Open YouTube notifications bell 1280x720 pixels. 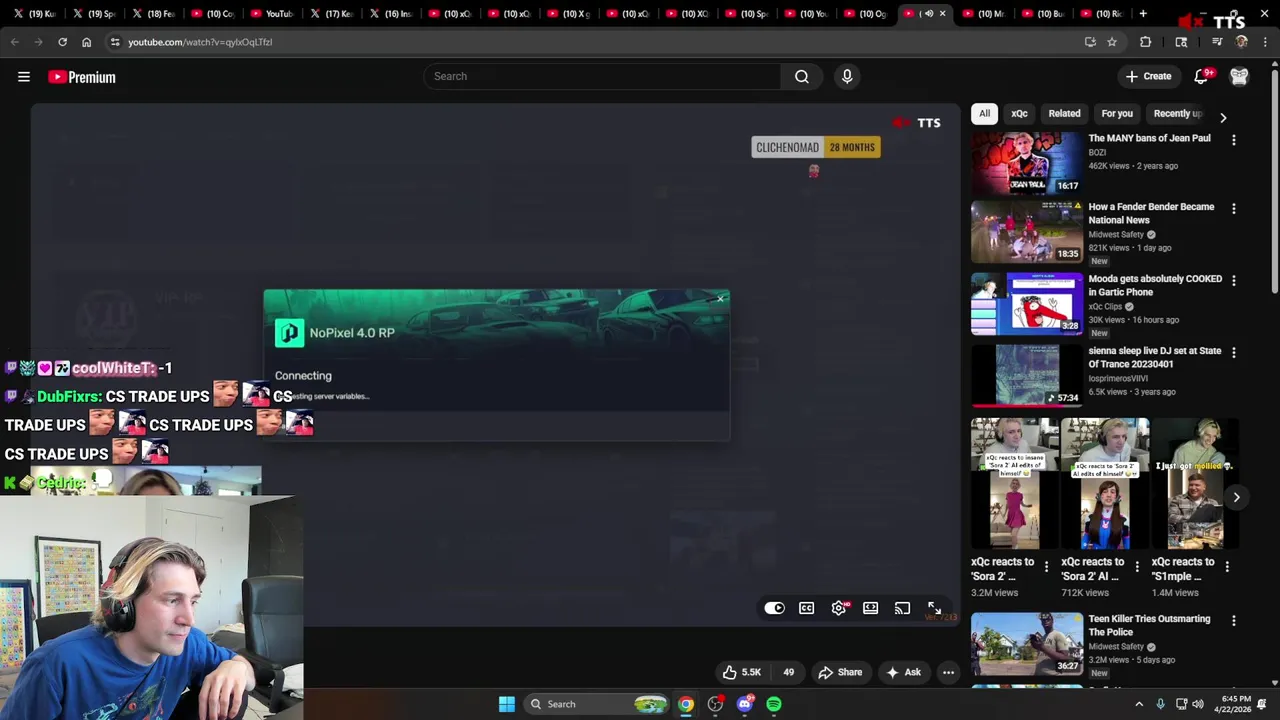[x=1201, y=76]
